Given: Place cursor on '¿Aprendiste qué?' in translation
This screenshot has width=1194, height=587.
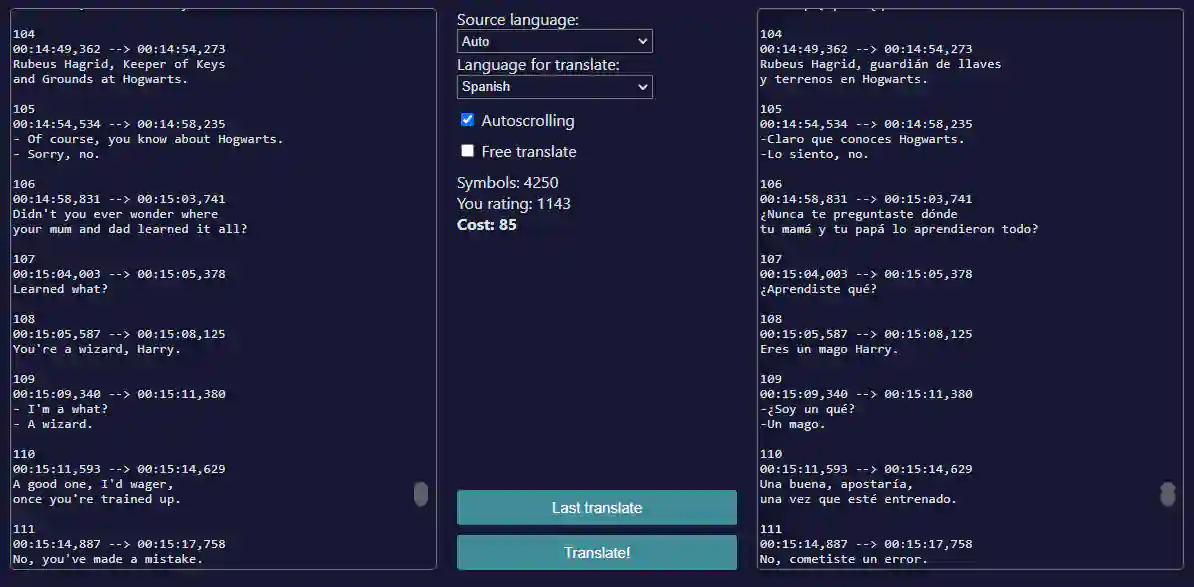Looking at the screenshot, I should (x=818, y=289).
